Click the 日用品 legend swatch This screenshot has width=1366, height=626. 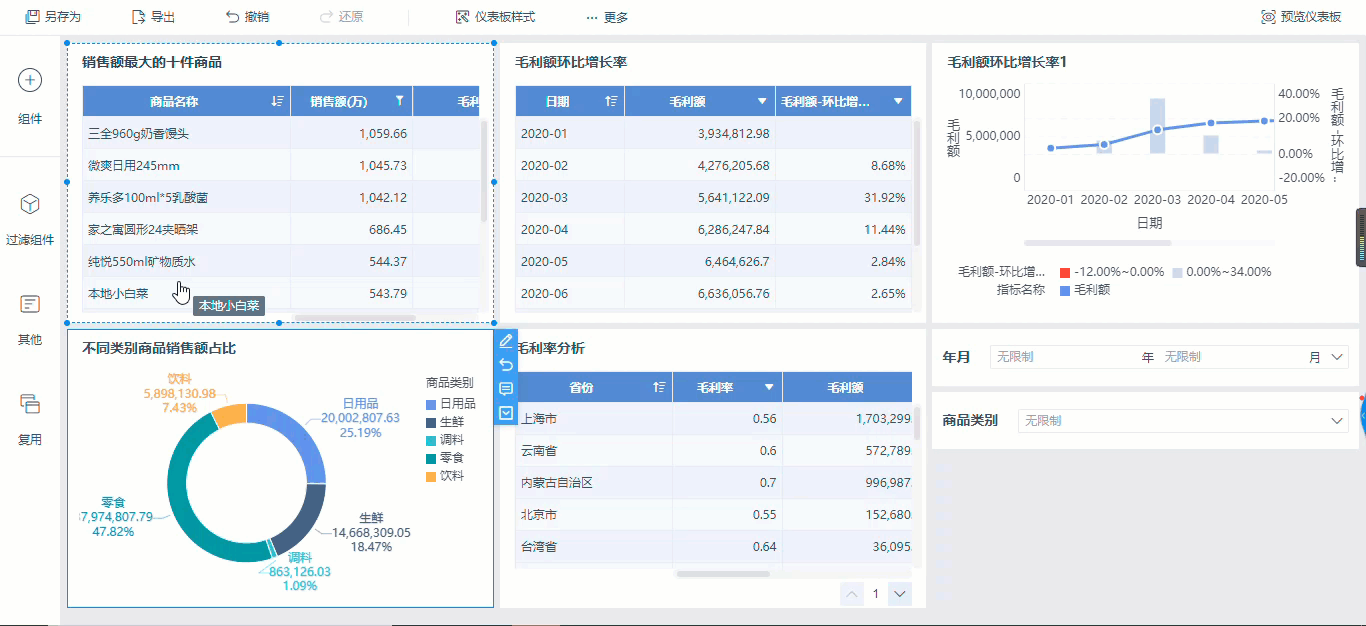click(431, 404)
